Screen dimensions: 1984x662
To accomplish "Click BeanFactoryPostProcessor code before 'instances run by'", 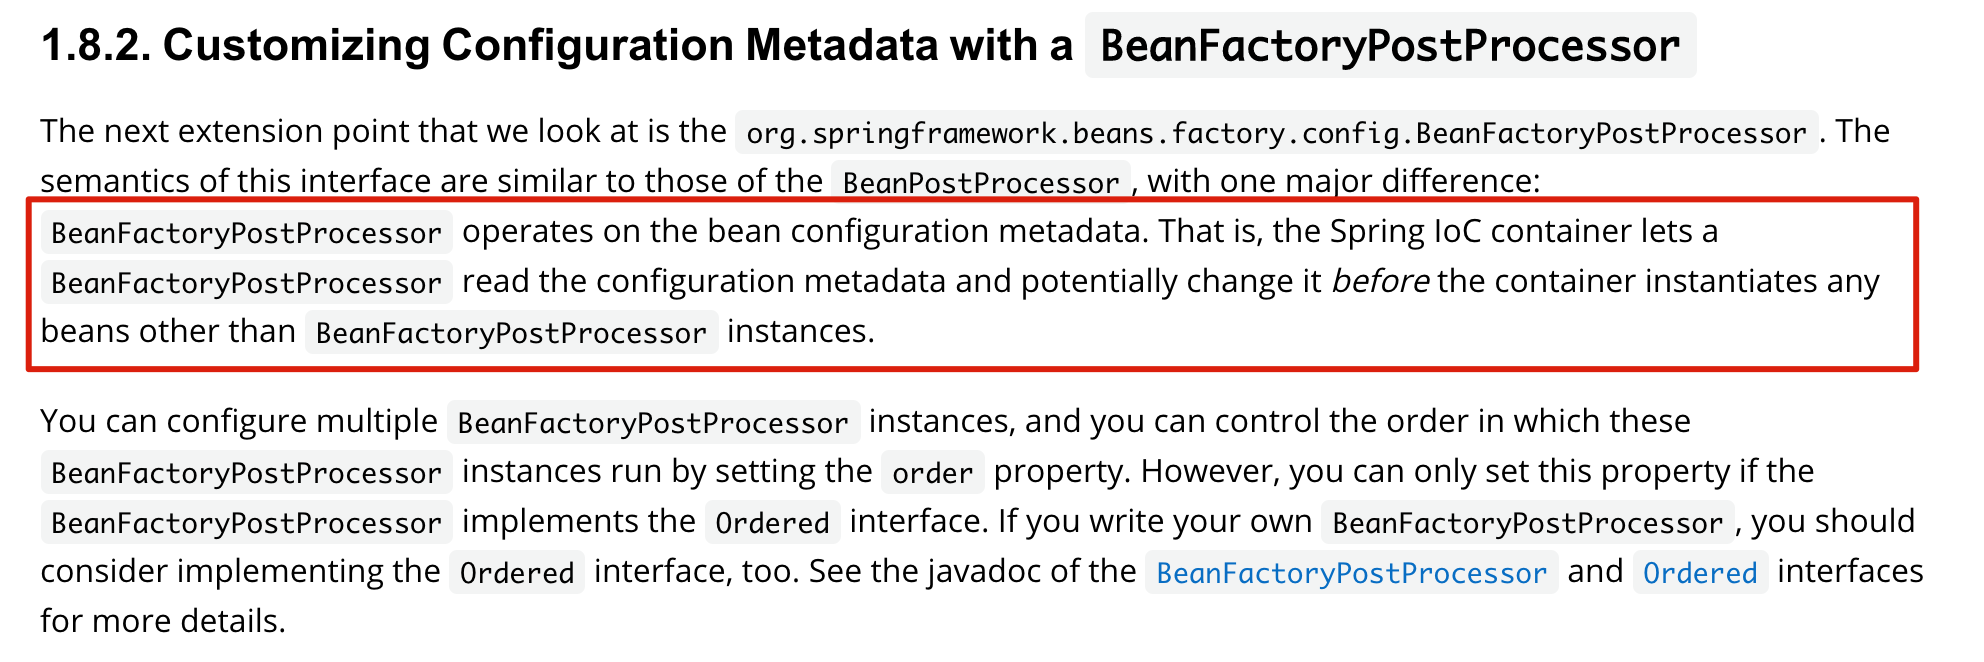I will pos(246,473).
